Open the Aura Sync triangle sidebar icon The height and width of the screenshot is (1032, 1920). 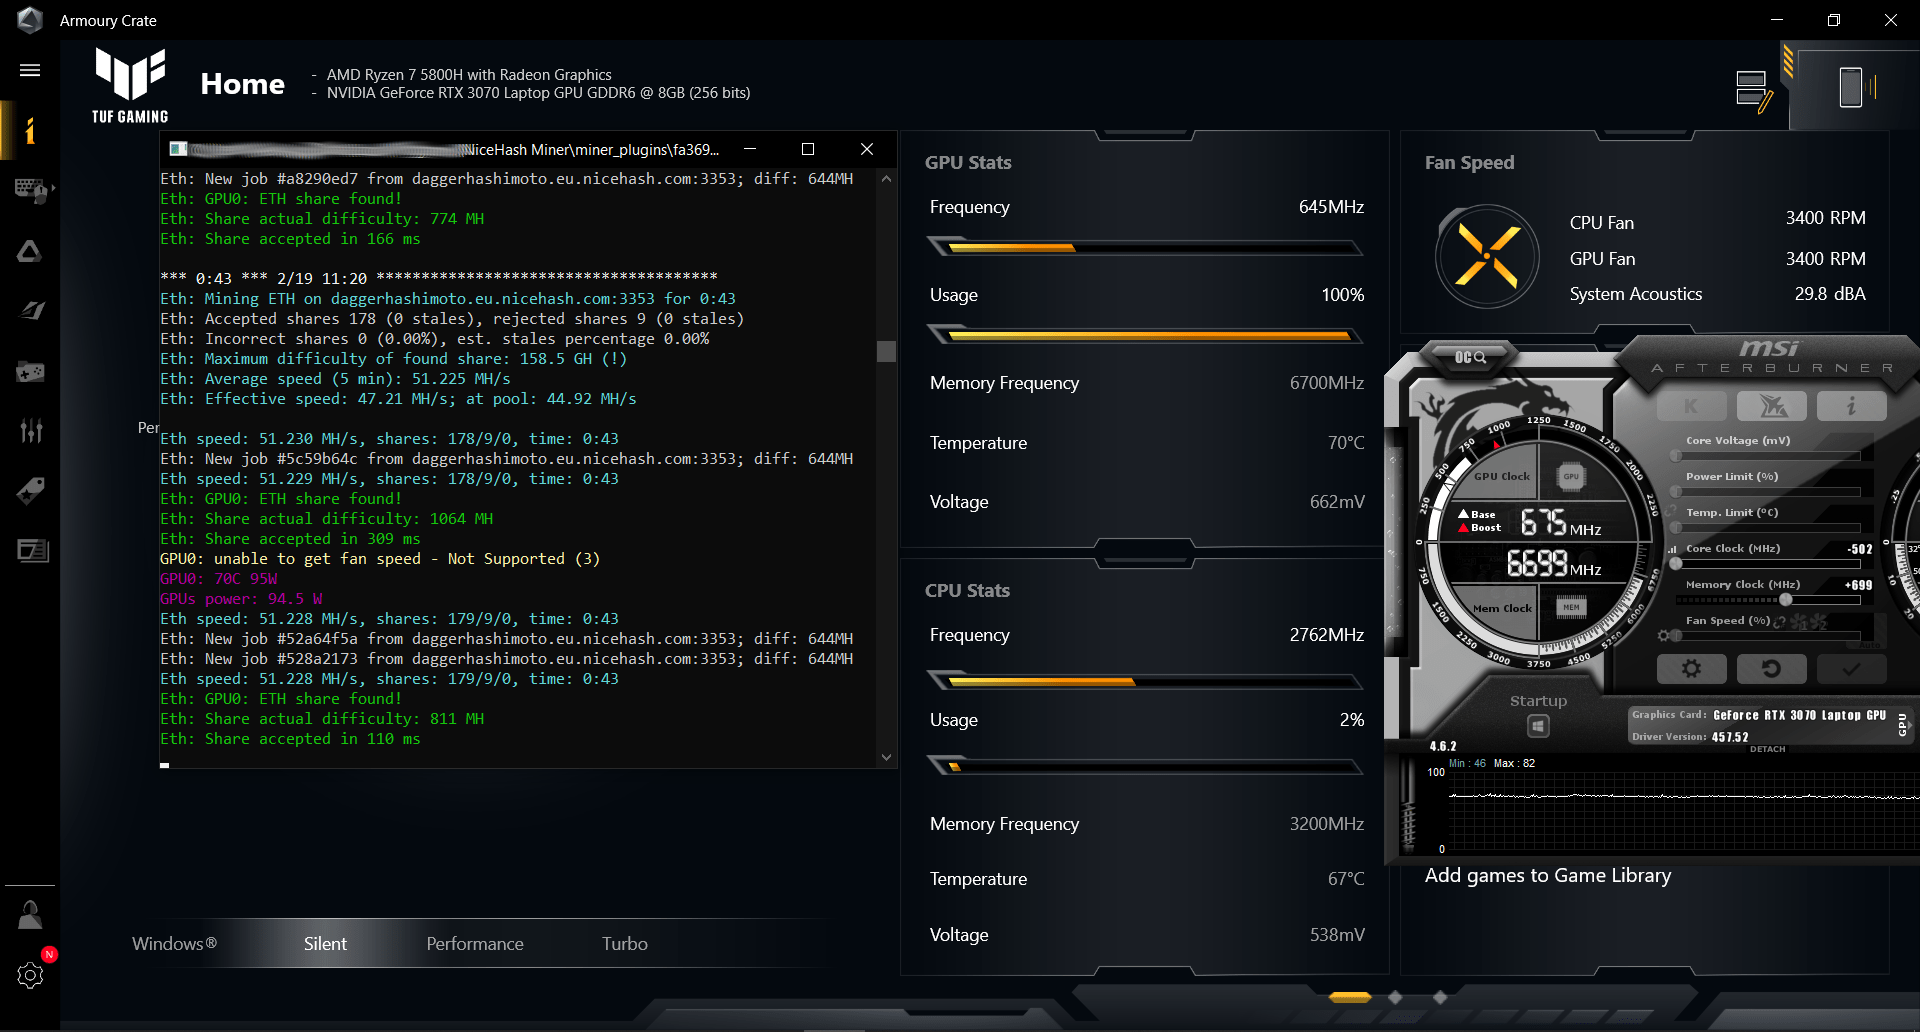click(30, 251)
